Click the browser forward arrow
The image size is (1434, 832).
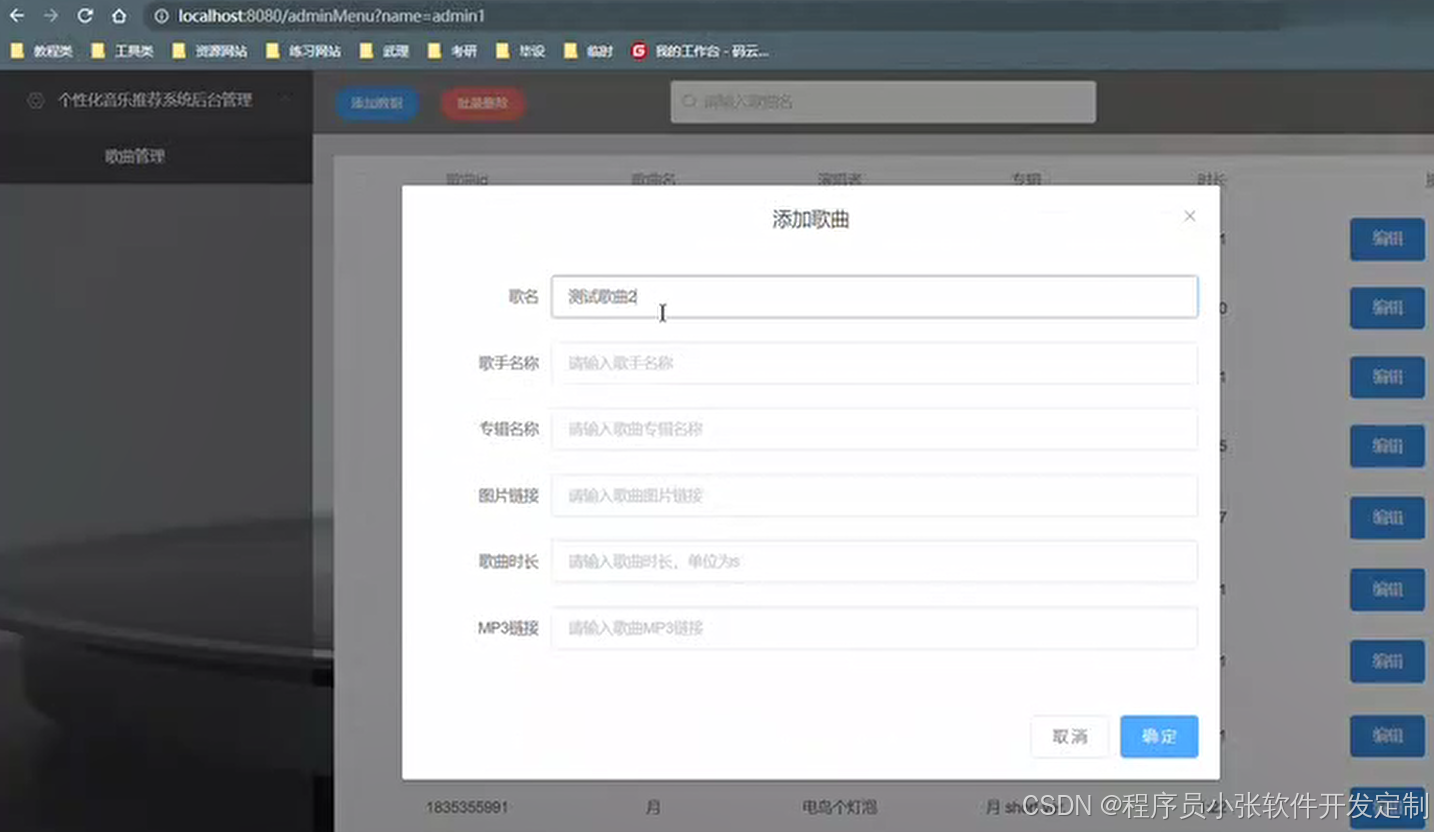coord(51,16)
